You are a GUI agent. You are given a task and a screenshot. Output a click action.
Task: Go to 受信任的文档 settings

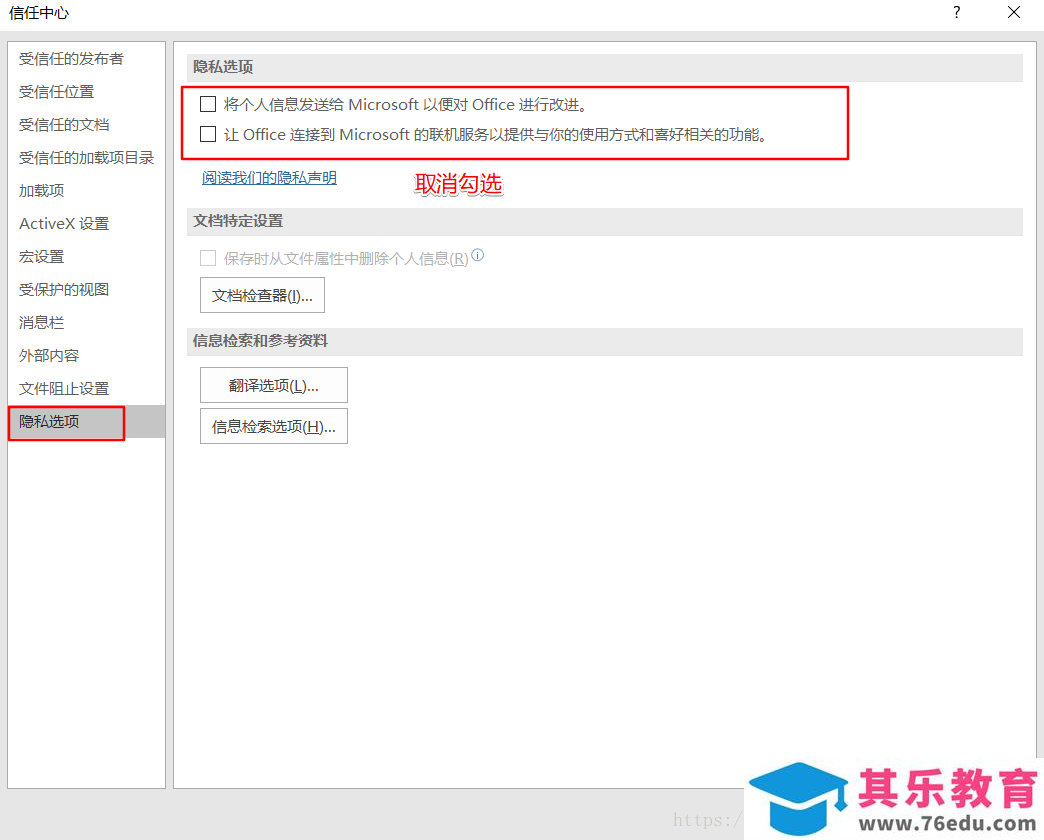pyautogui.click(x=87, y=124)
